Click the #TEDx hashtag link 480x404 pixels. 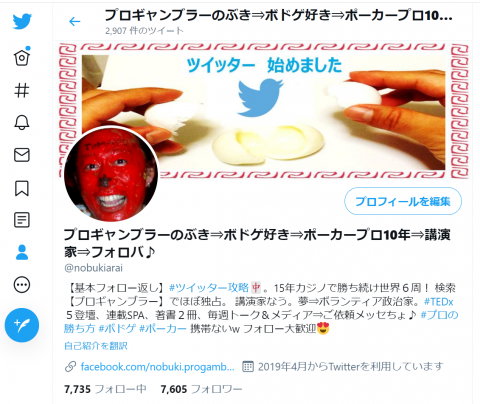438,302
